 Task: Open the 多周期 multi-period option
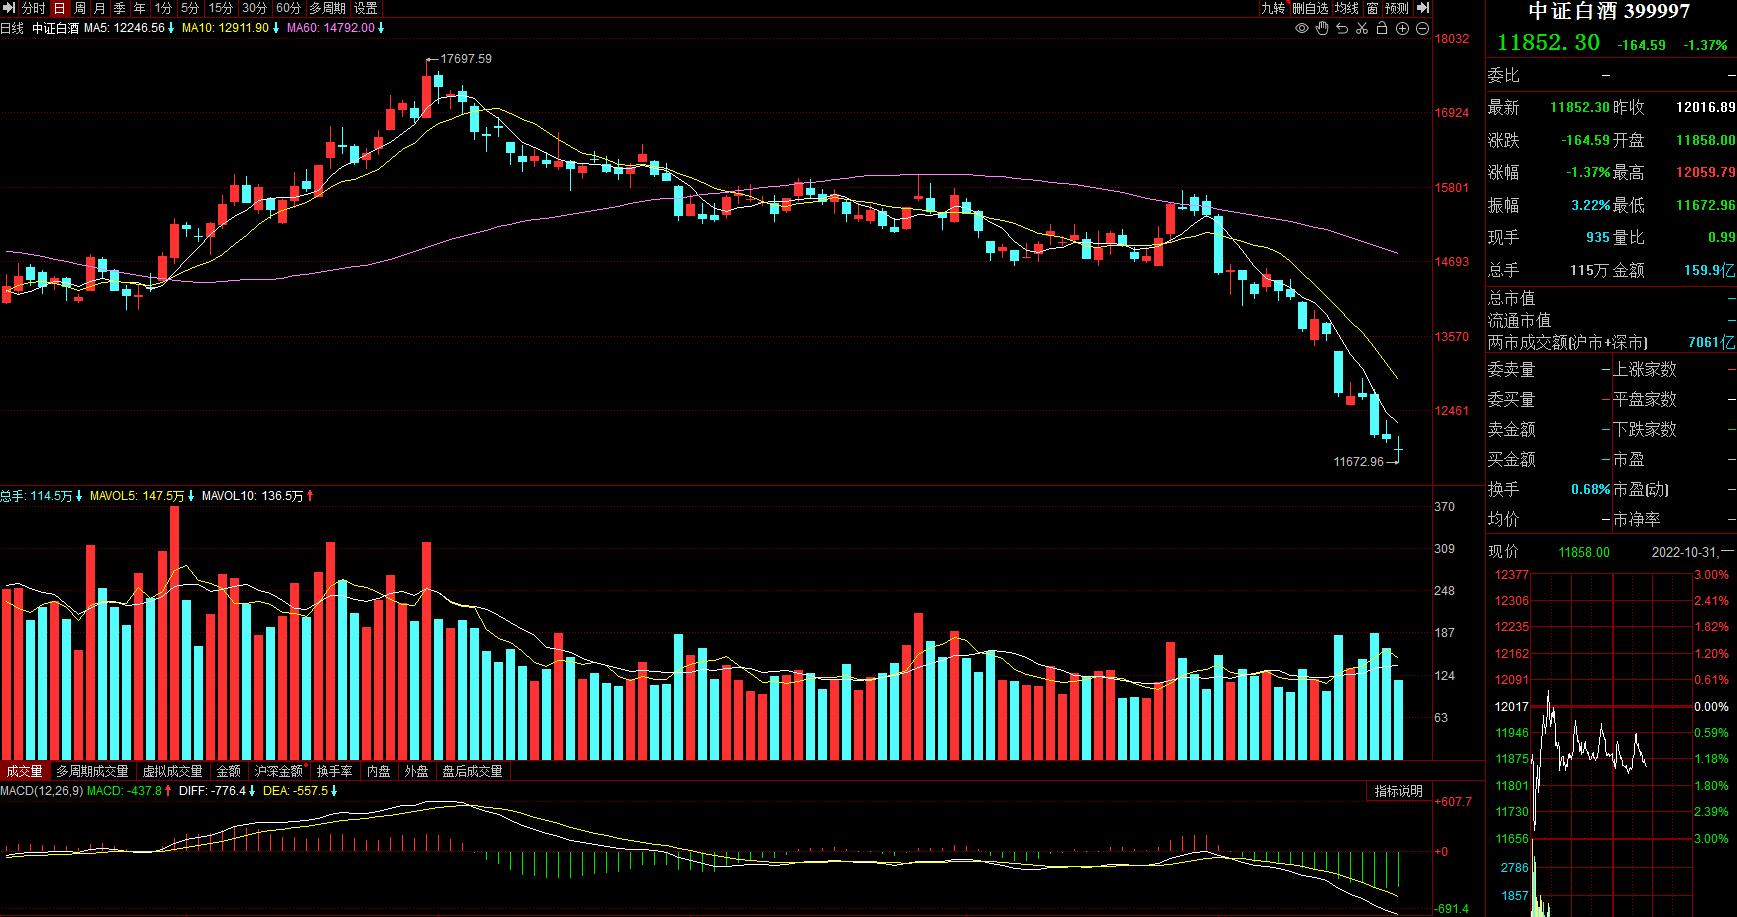click(327, 8)
